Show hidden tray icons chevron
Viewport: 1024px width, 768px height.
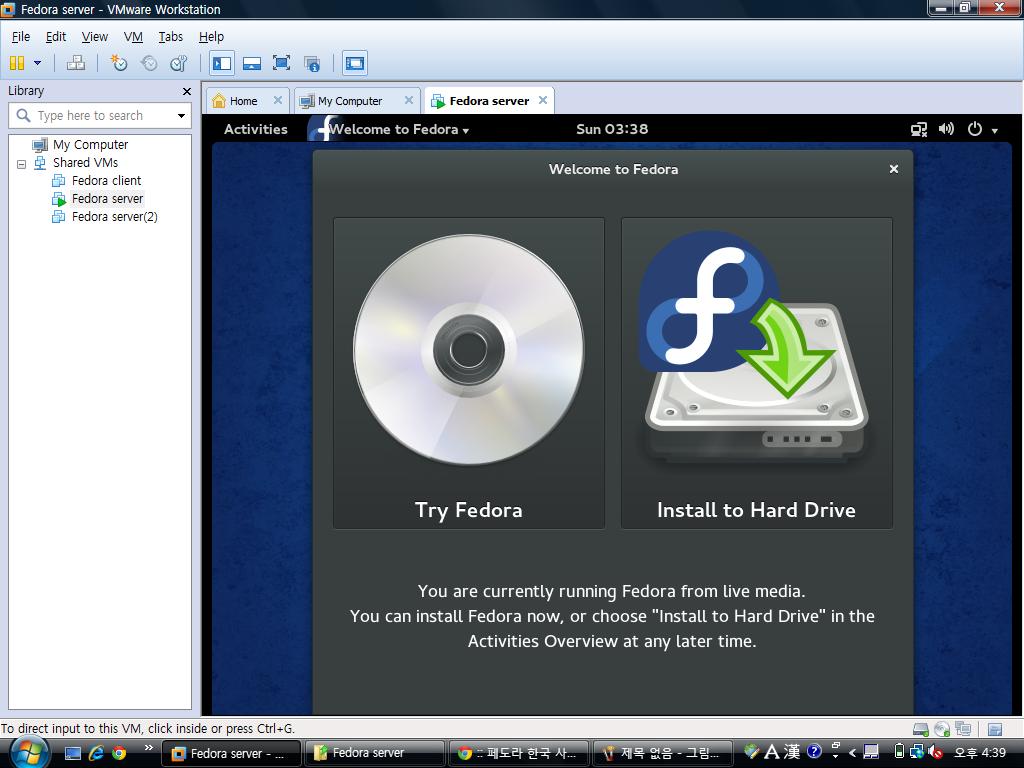tap(852, 753)
